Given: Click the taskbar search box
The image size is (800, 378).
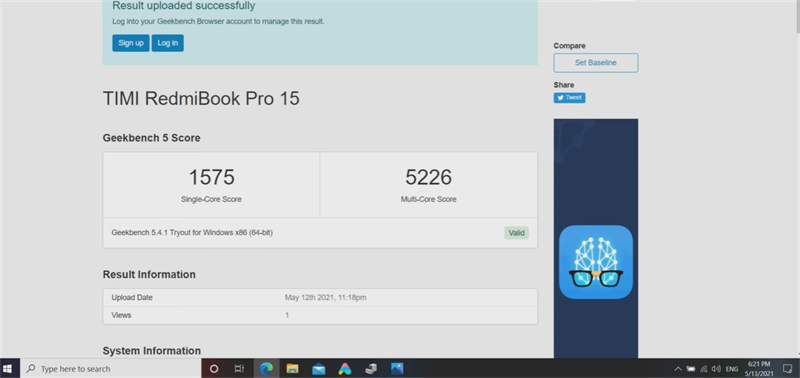Looking at the screenshot, I should click(111, 368).
